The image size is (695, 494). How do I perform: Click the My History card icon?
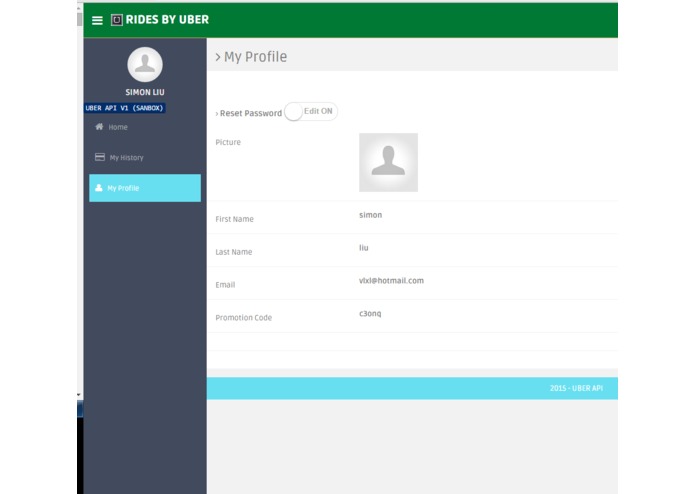click(100, 157)
